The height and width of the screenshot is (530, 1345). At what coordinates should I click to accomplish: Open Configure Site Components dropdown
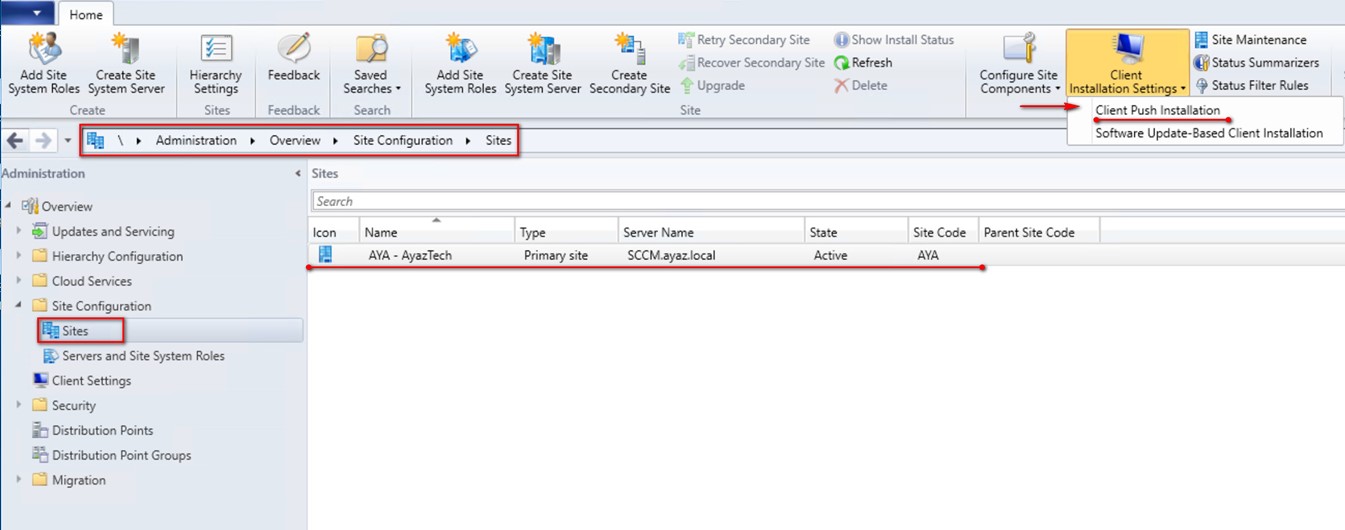pos(1018,64)
